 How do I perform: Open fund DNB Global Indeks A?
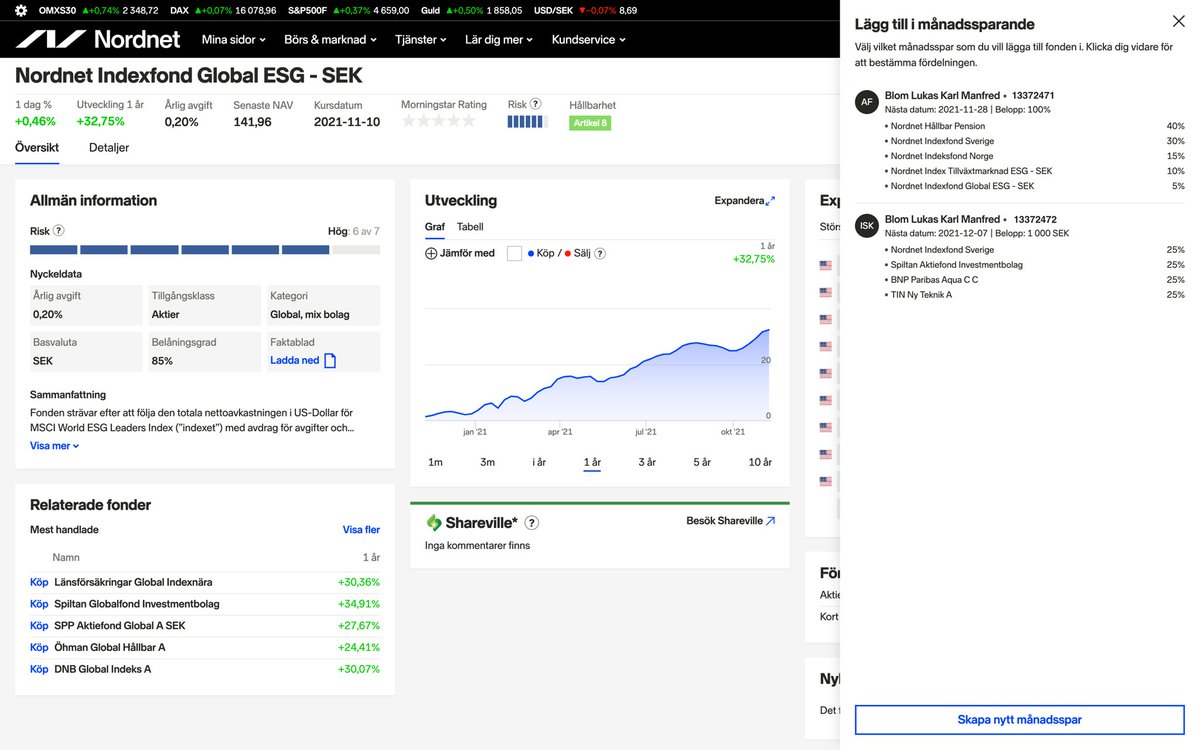coord(103,669)
